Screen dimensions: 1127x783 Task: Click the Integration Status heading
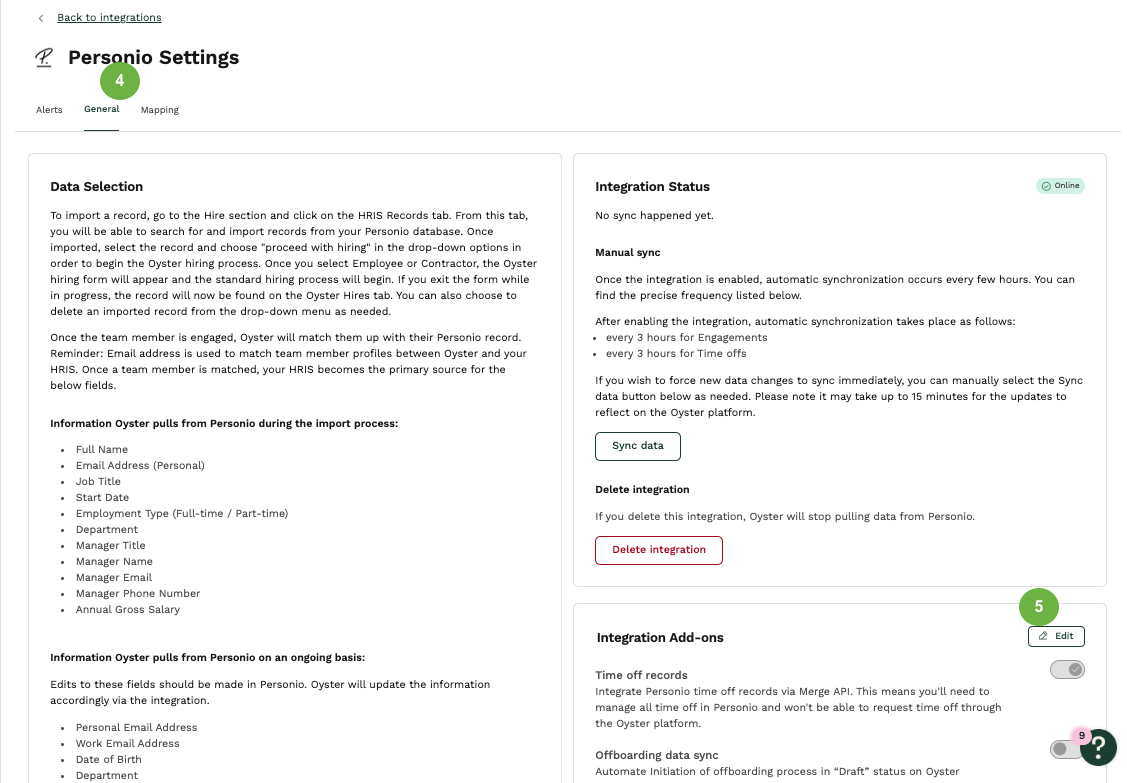click(652, 187)
